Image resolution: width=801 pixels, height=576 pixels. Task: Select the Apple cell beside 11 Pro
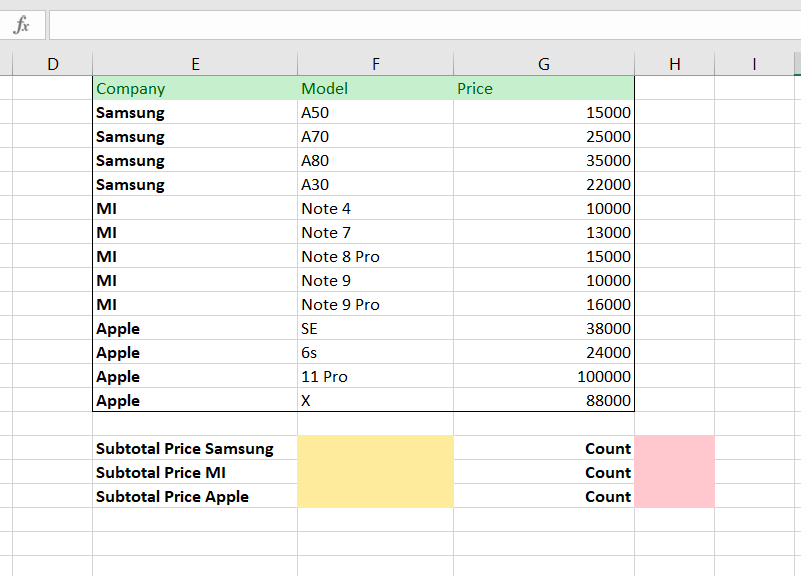pos(195,376)
